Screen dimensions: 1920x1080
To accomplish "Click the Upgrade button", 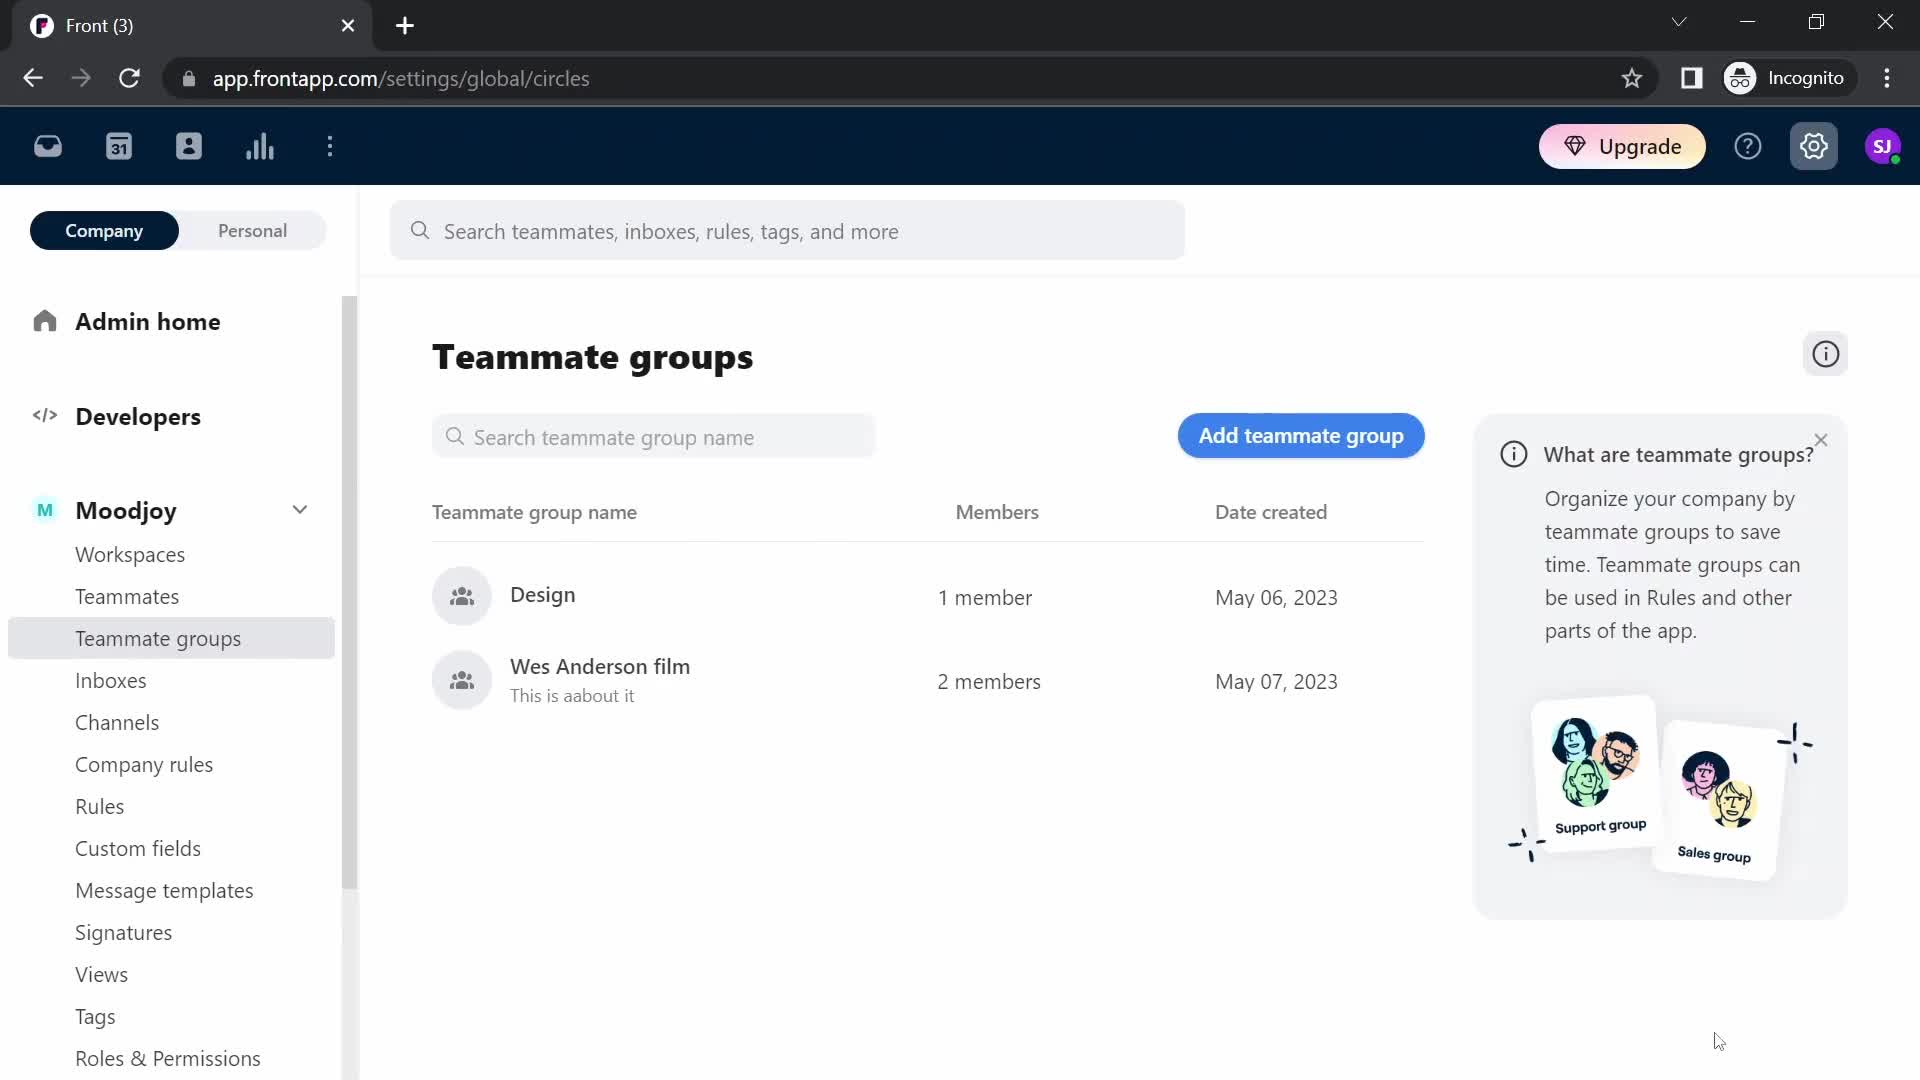I will click(1622, 147).
